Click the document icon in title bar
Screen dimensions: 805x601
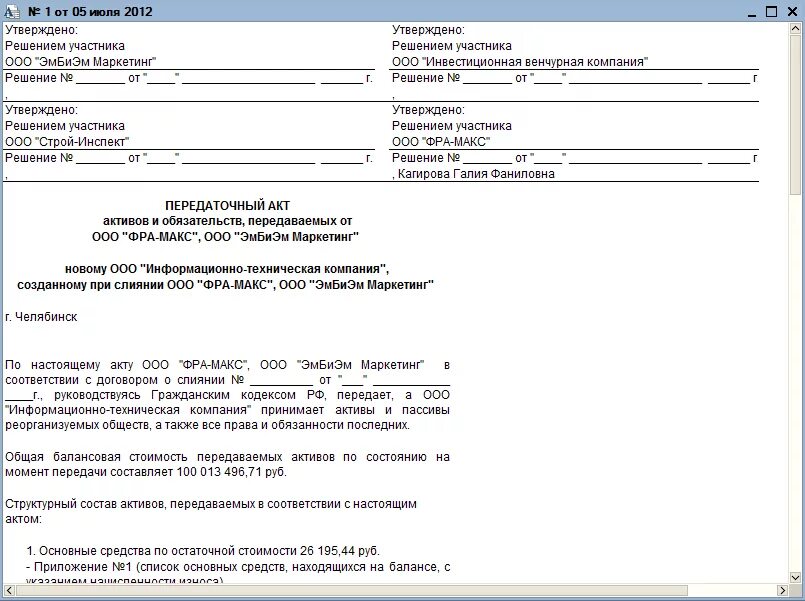[11, 11]
